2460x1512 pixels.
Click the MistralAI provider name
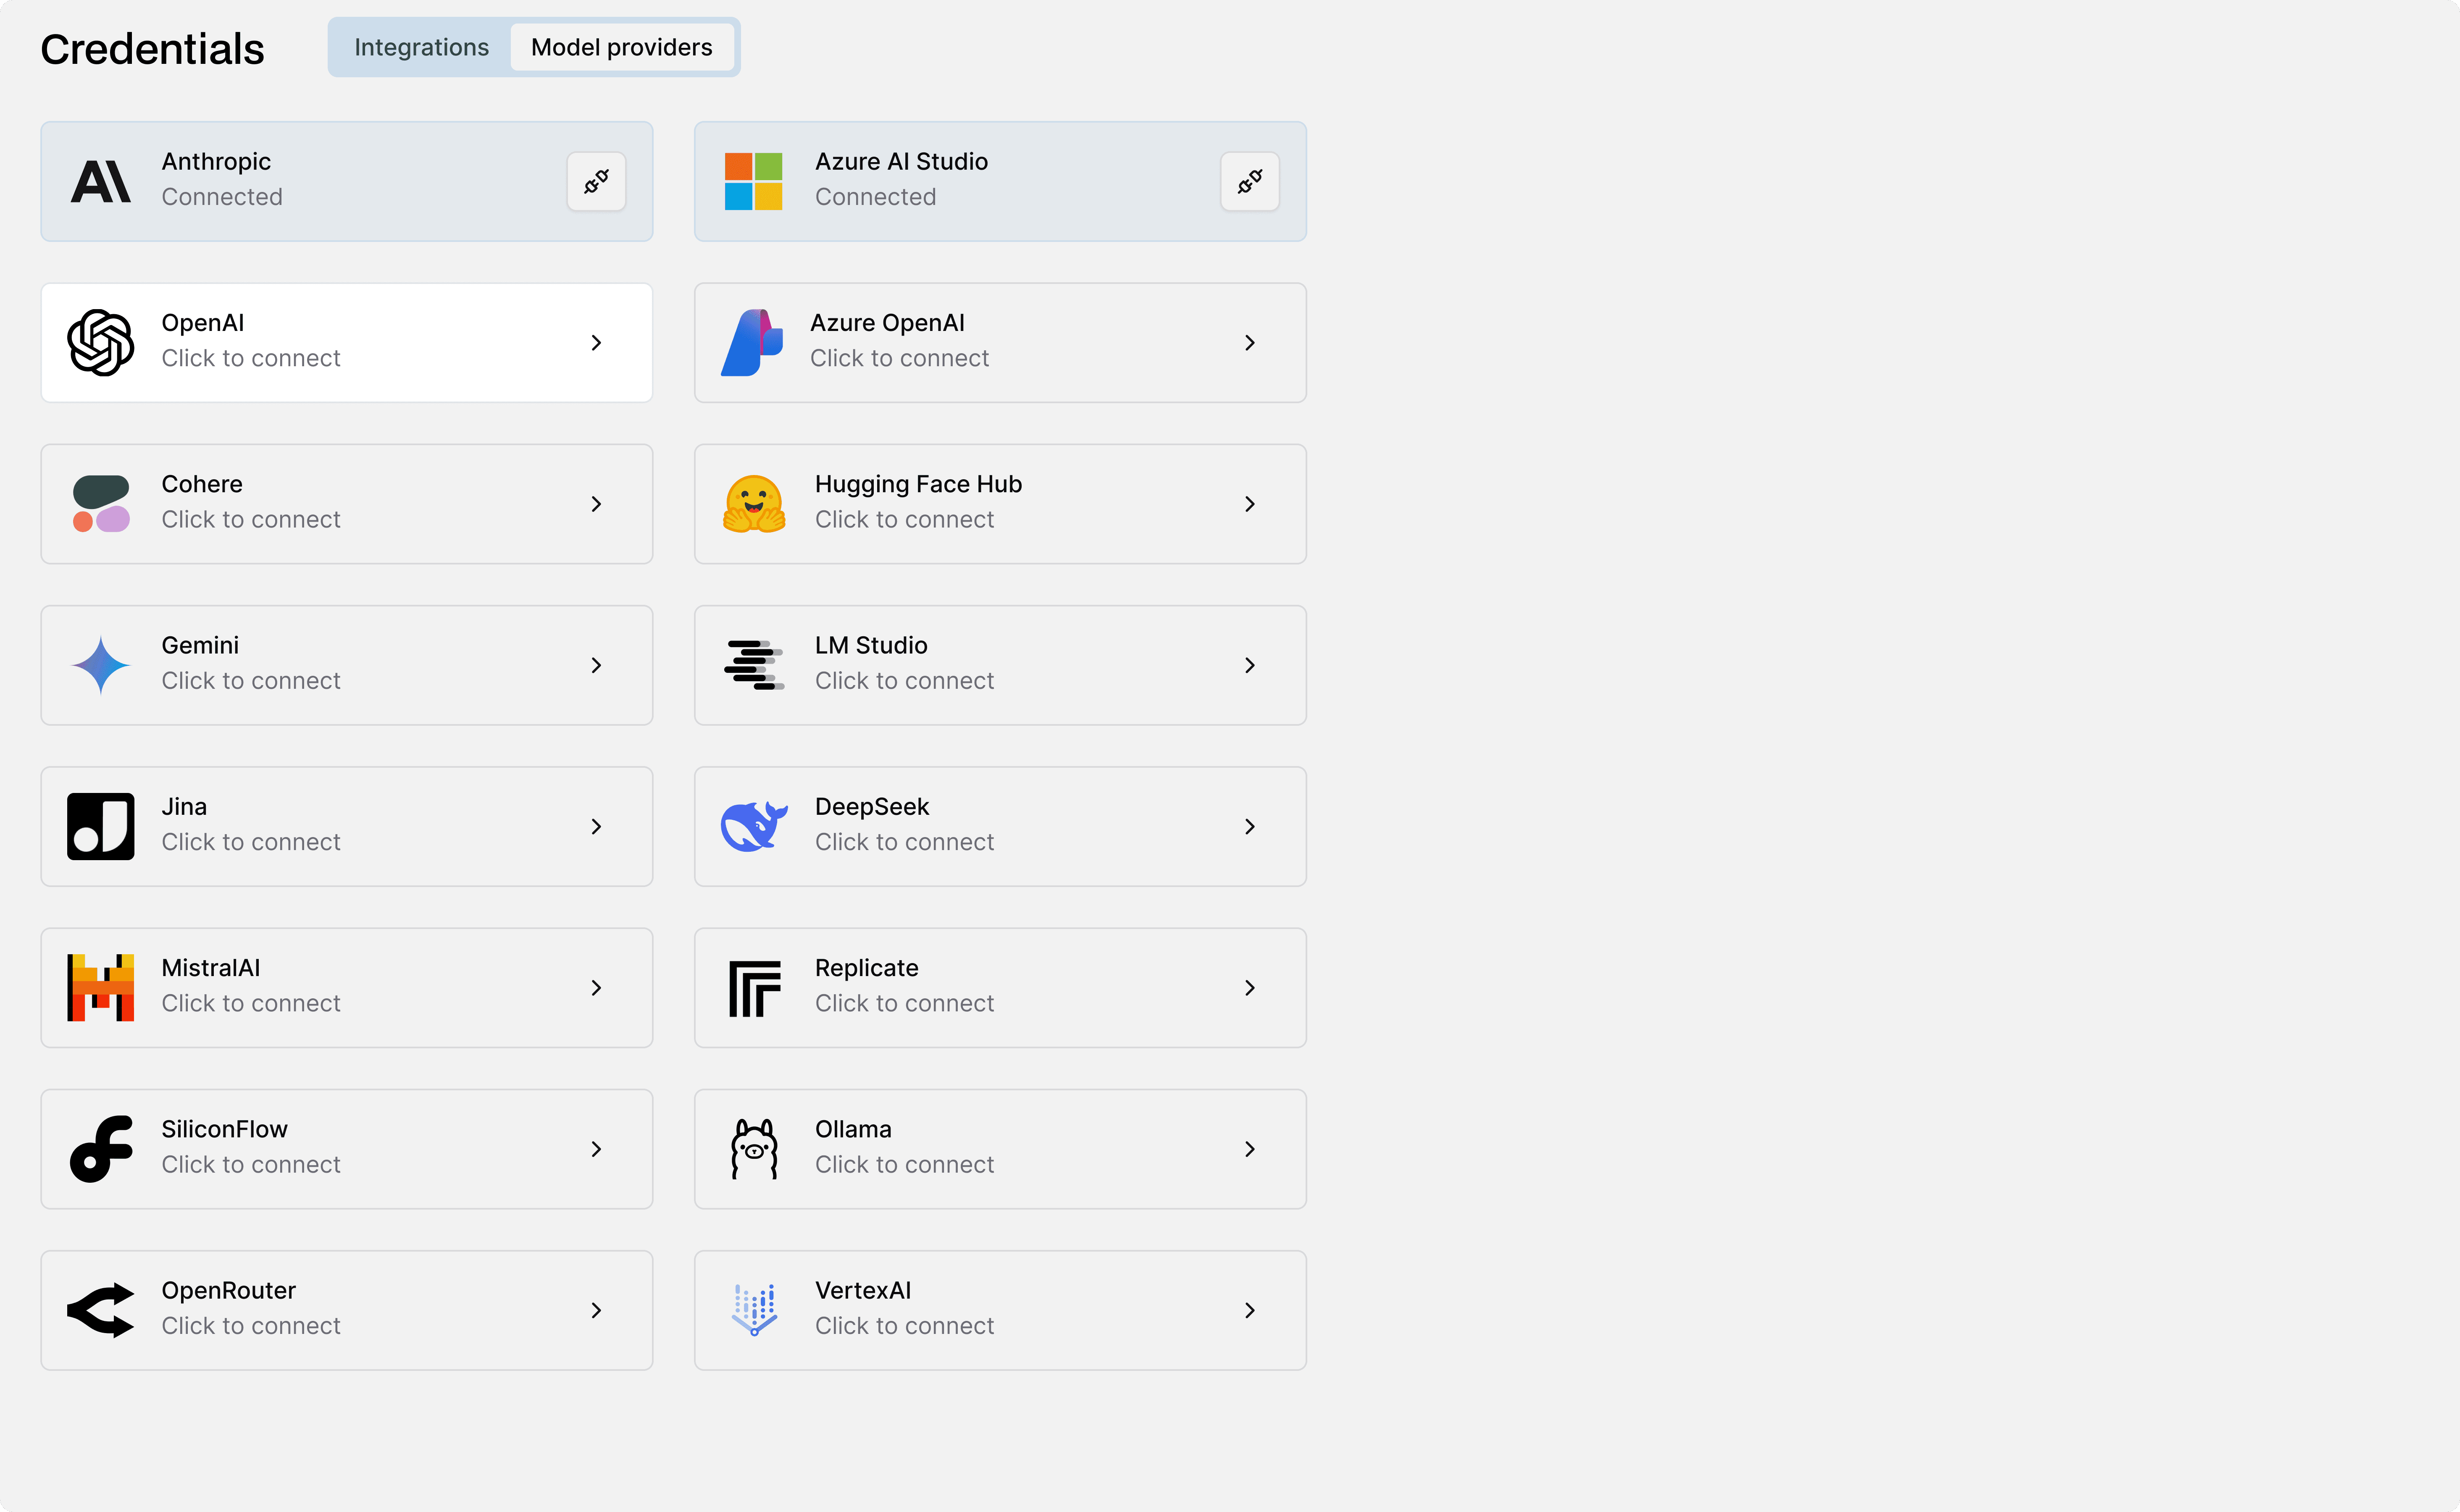click(211, 968)
